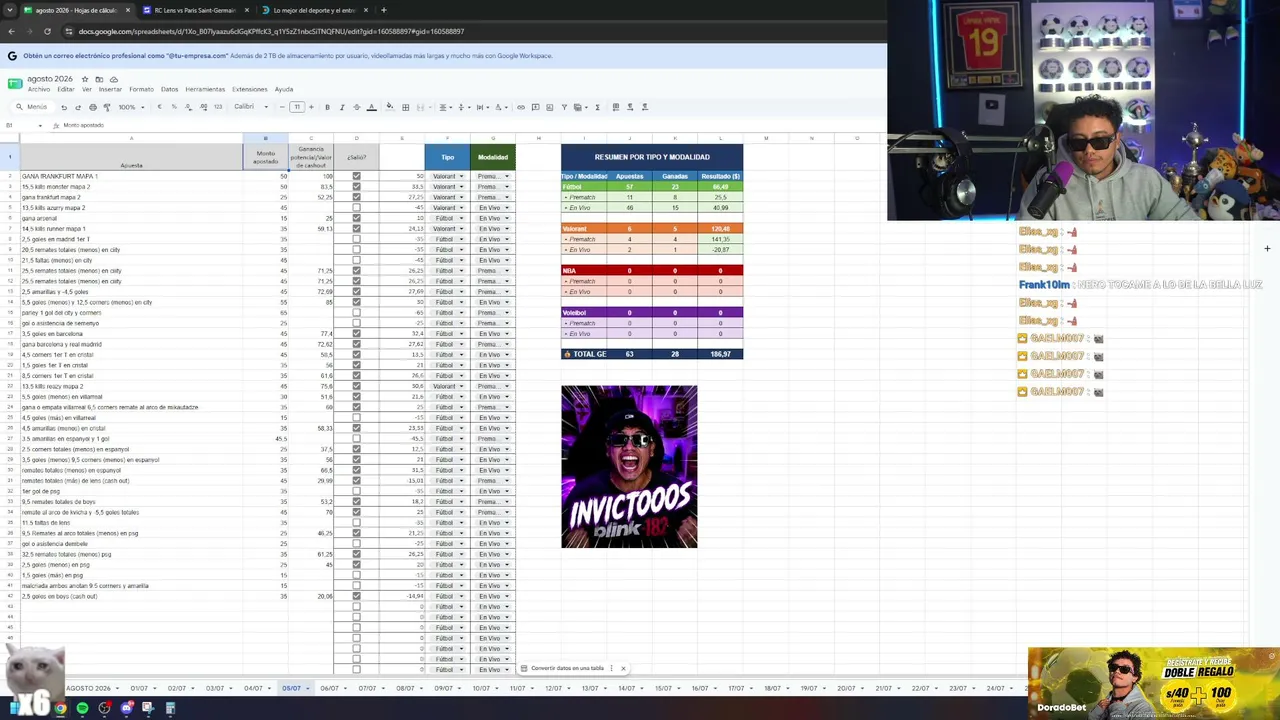Screen dimensions: 1280x720
Task: Open the borders tool
Action: [x=405, y=107]
